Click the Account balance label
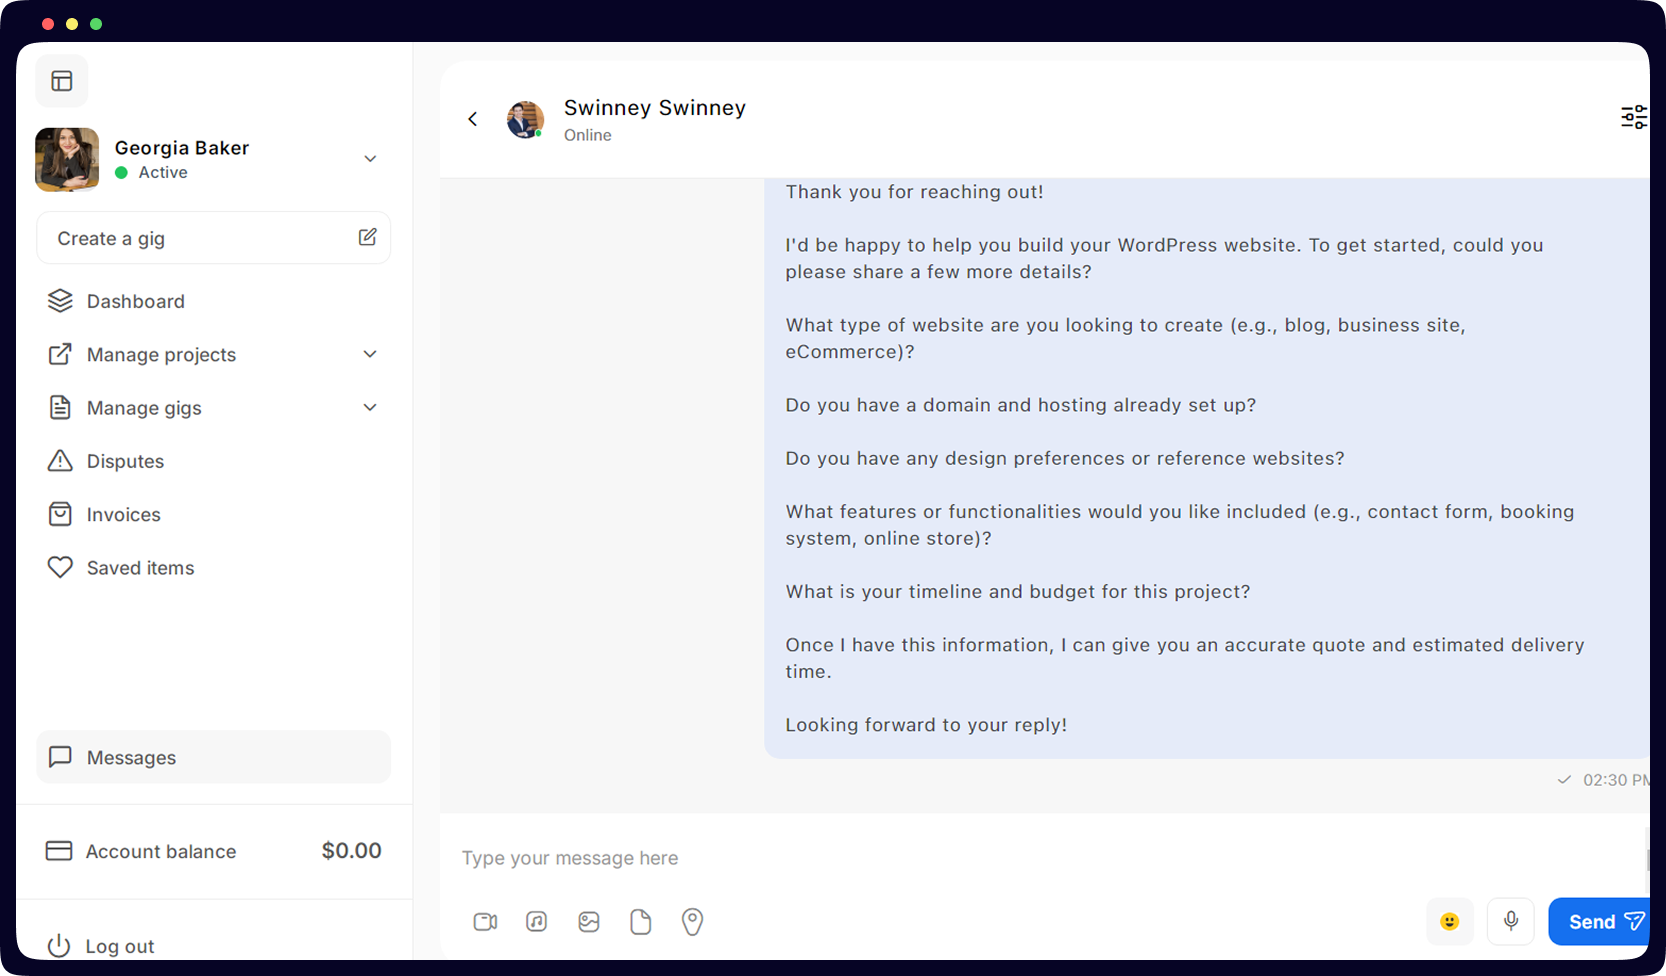 [x=161, y=851]
